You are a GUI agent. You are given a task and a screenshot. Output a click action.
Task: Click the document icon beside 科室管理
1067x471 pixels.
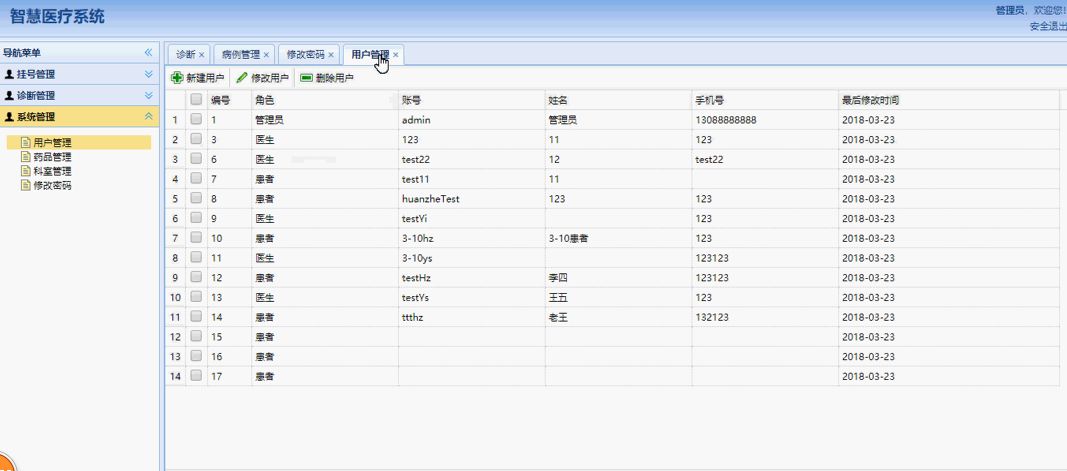pos(26,172)
